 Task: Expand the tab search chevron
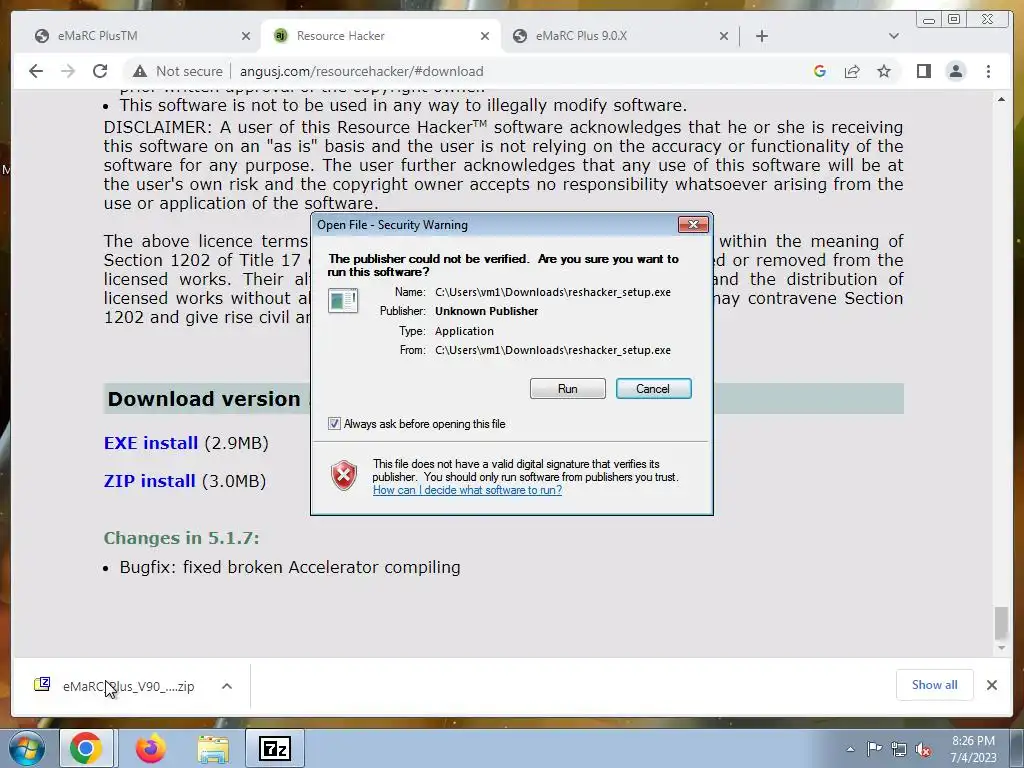894,36
